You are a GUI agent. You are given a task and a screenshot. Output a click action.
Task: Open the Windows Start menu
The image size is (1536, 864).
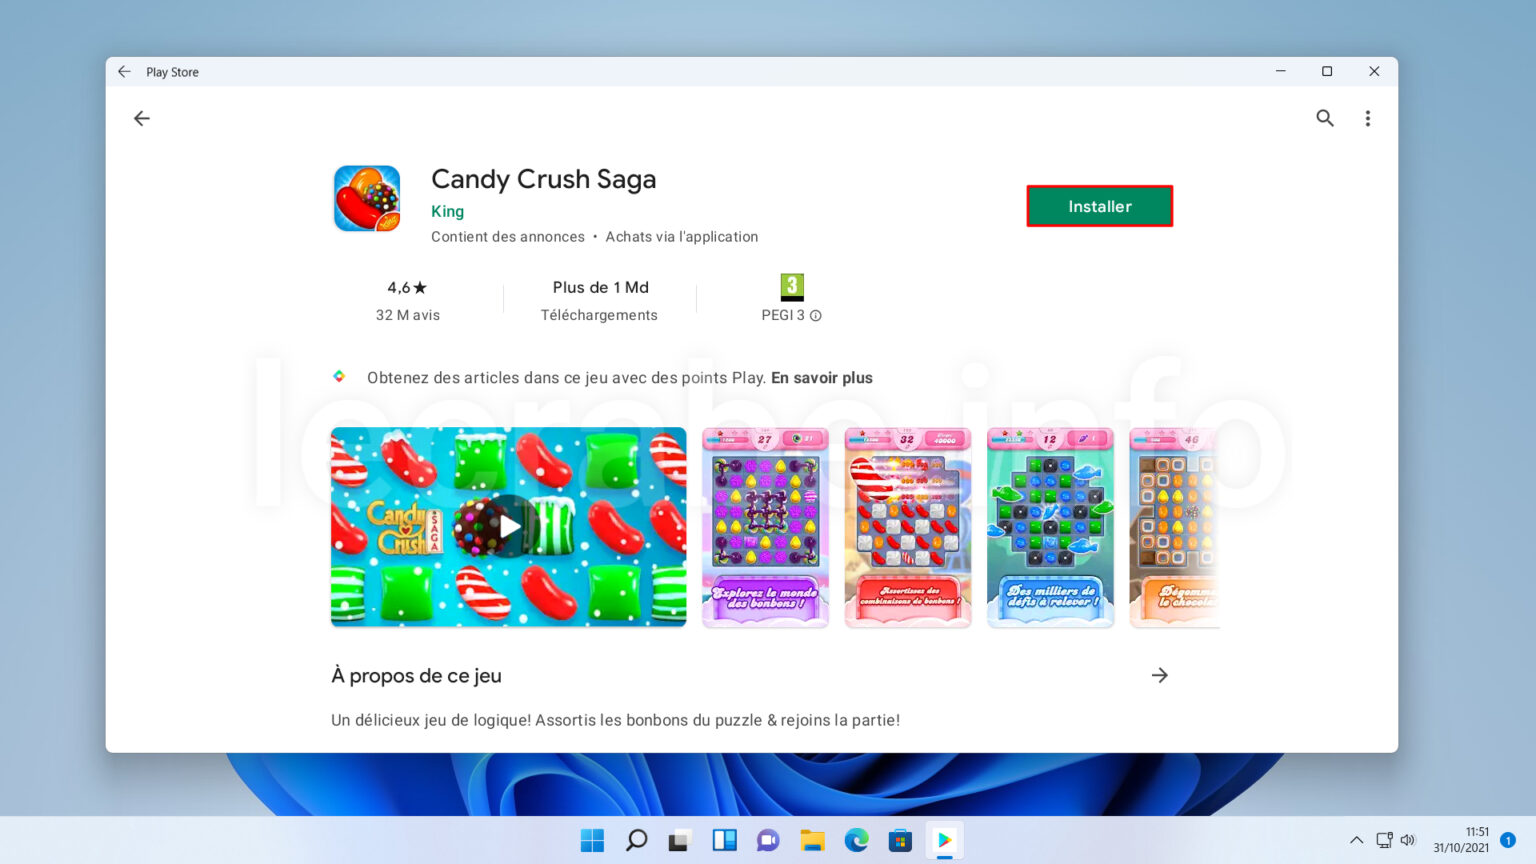[592, 840]
